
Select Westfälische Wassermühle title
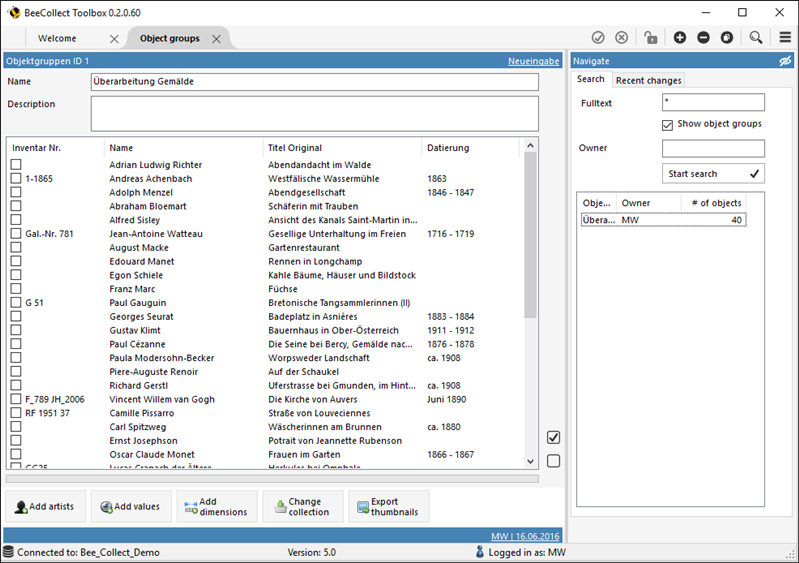[324, 179]
